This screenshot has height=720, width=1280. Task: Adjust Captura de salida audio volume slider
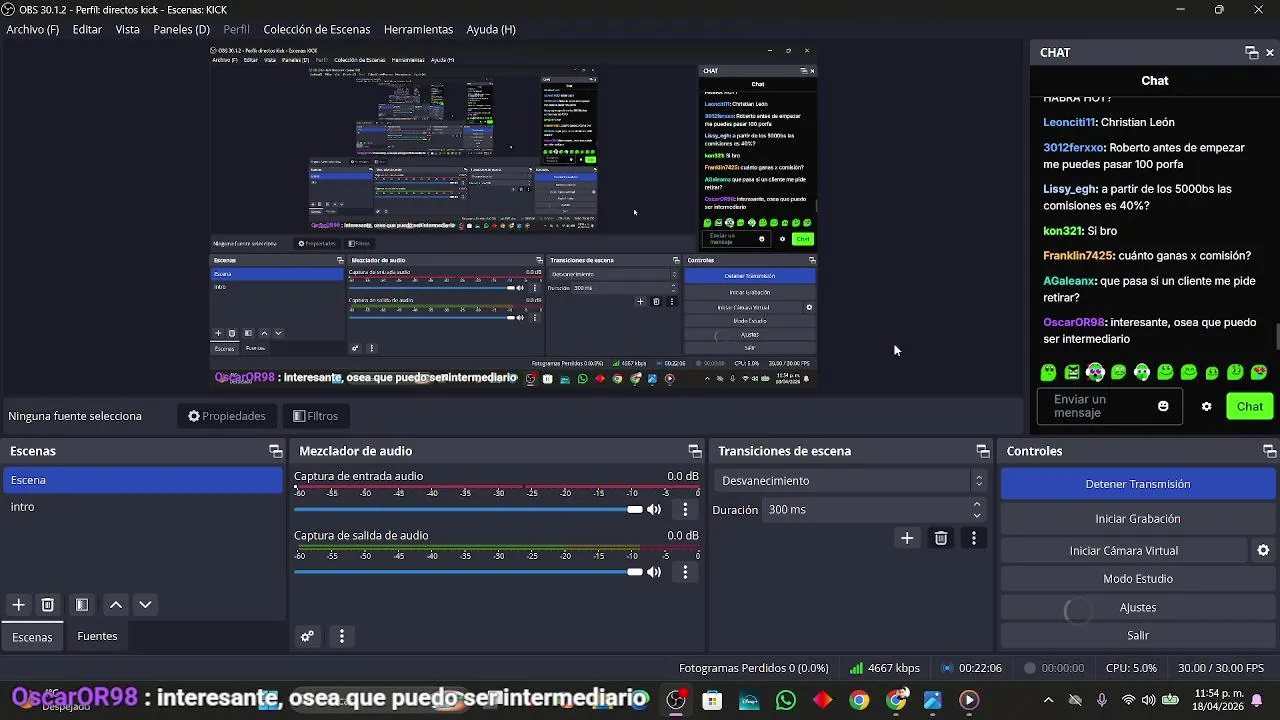pos(468,572)
